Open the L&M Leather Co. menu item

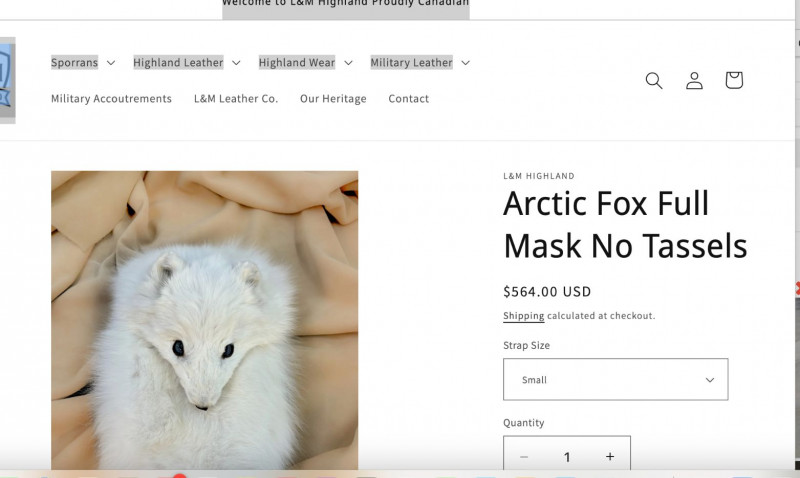(x=236, y=99)
